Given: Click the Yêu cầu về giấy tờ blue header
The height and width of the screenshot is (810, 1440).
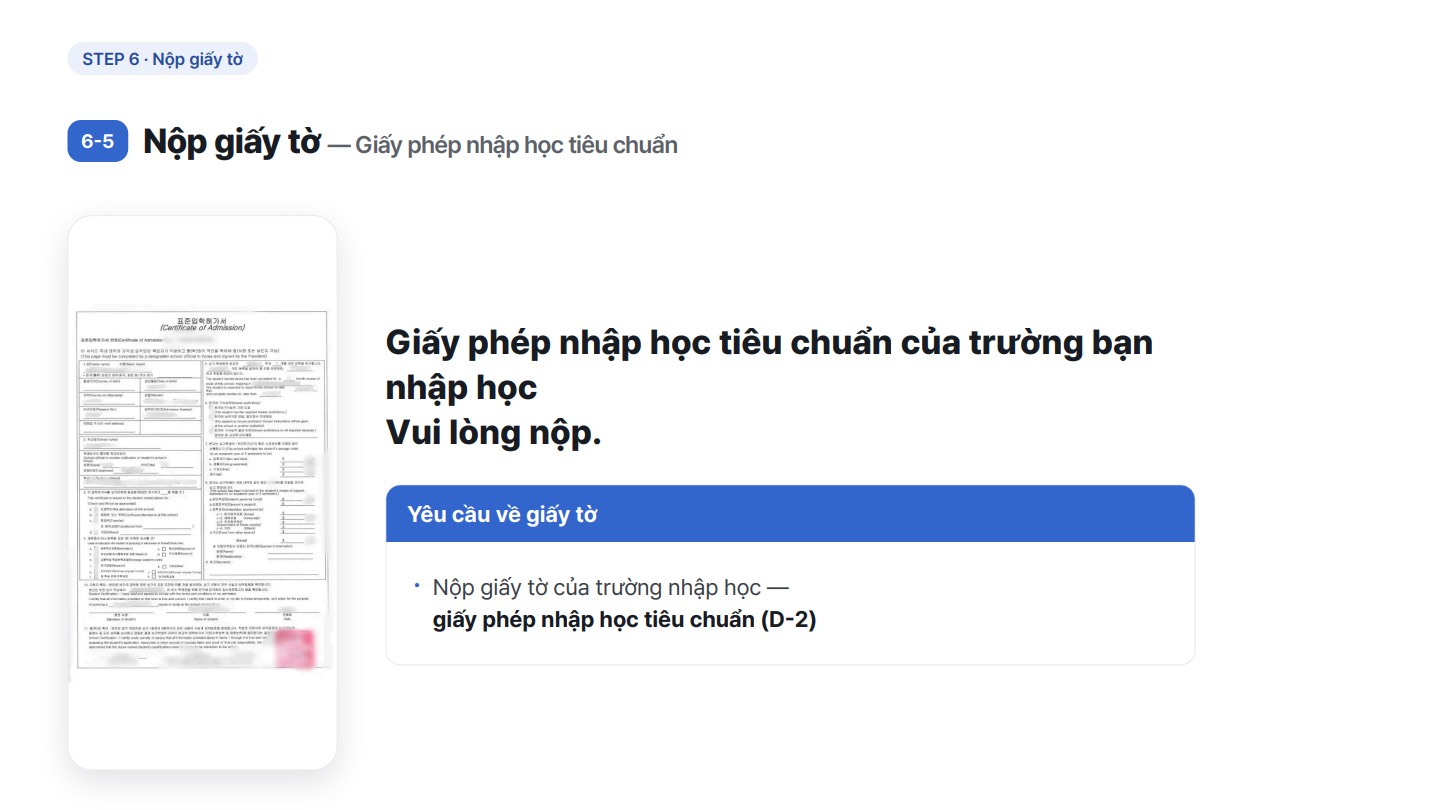Looking at the screenshot, I should (790, 514).
